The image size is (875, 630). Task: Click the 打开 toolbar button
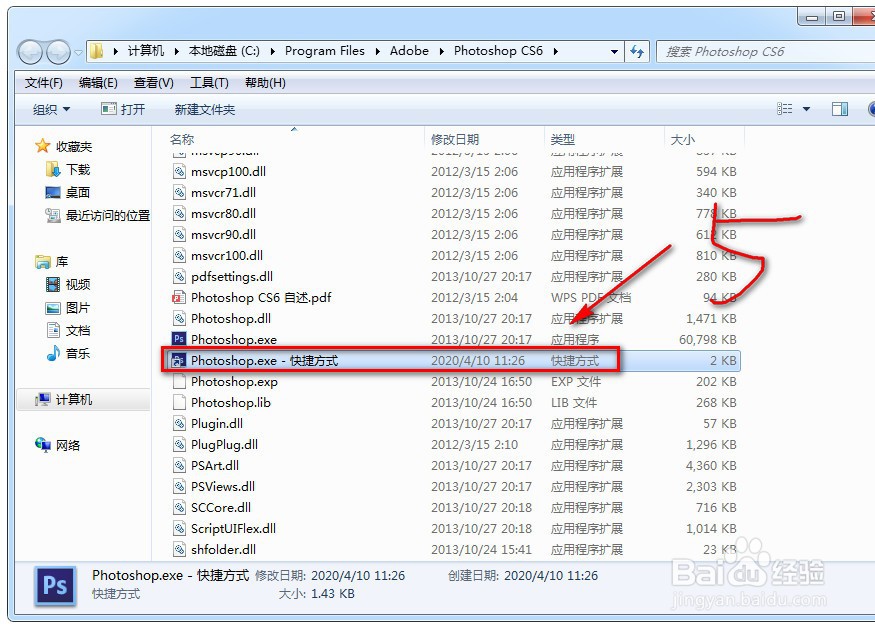tap(123, 109)
